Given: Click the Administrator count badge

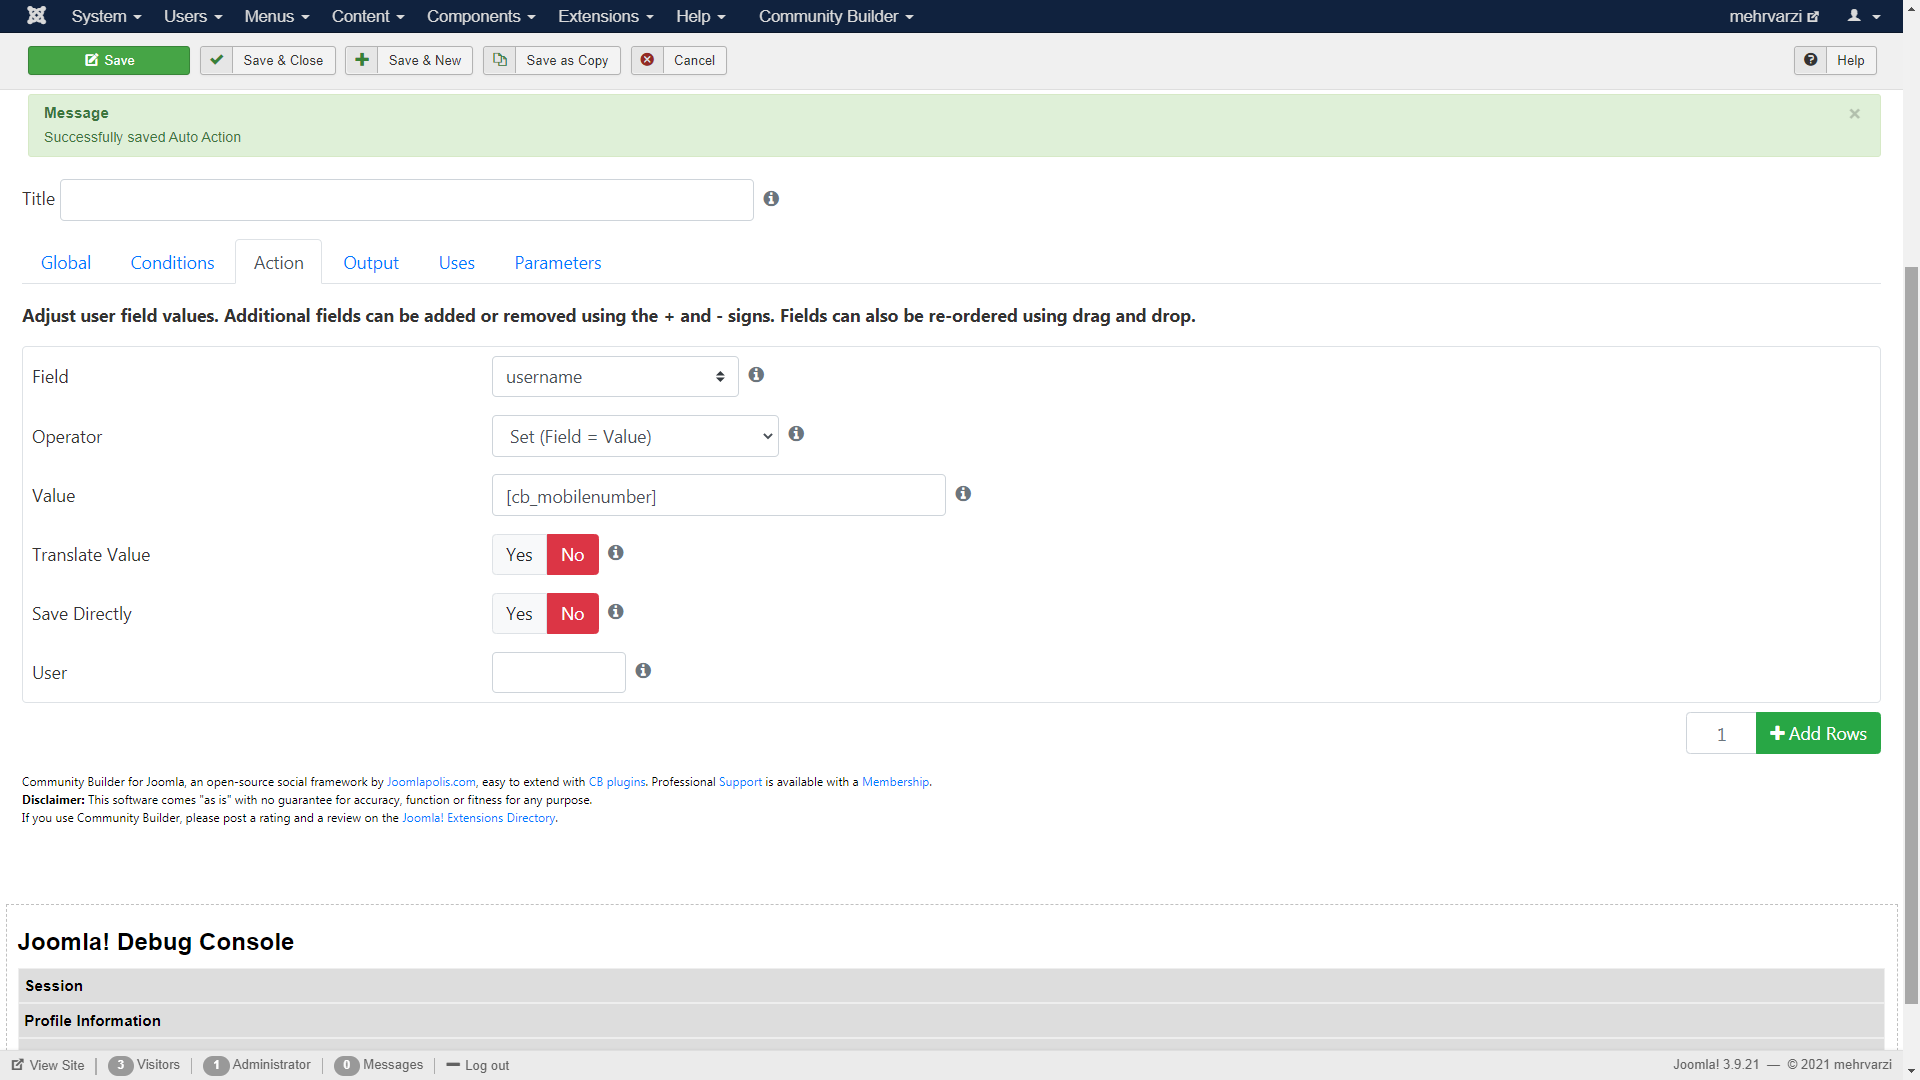Looking at the screenshot, I should coord(216,1065).
